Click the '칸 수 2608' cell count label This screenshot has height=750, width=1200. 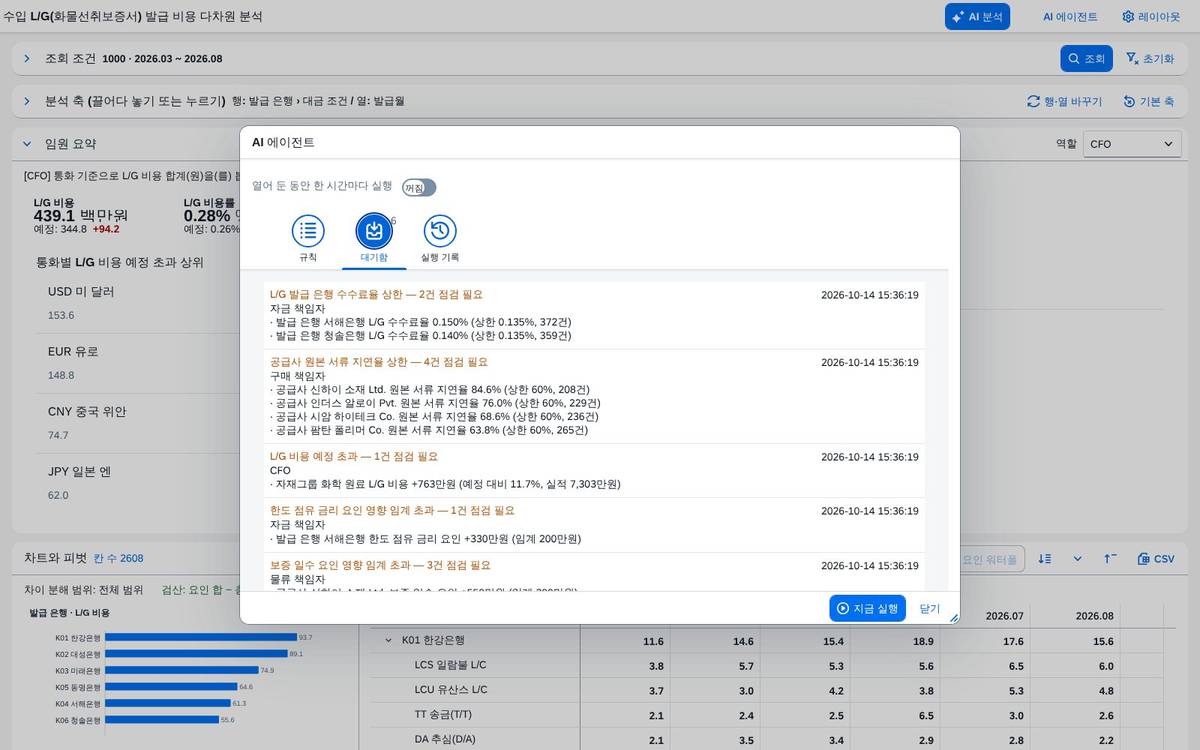click(118, 558)
